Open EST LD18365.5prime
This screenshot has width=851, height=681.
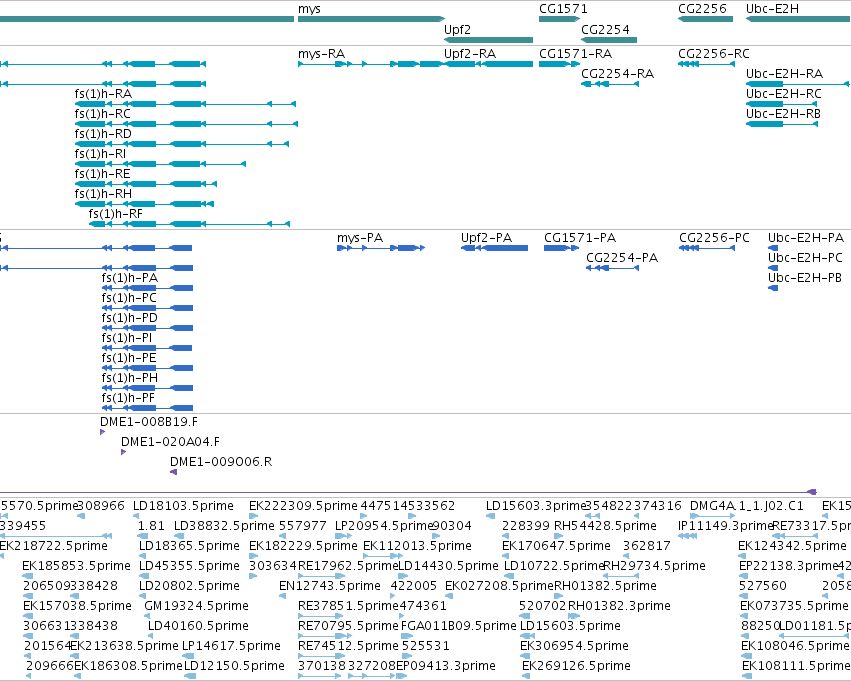[144, 556]
